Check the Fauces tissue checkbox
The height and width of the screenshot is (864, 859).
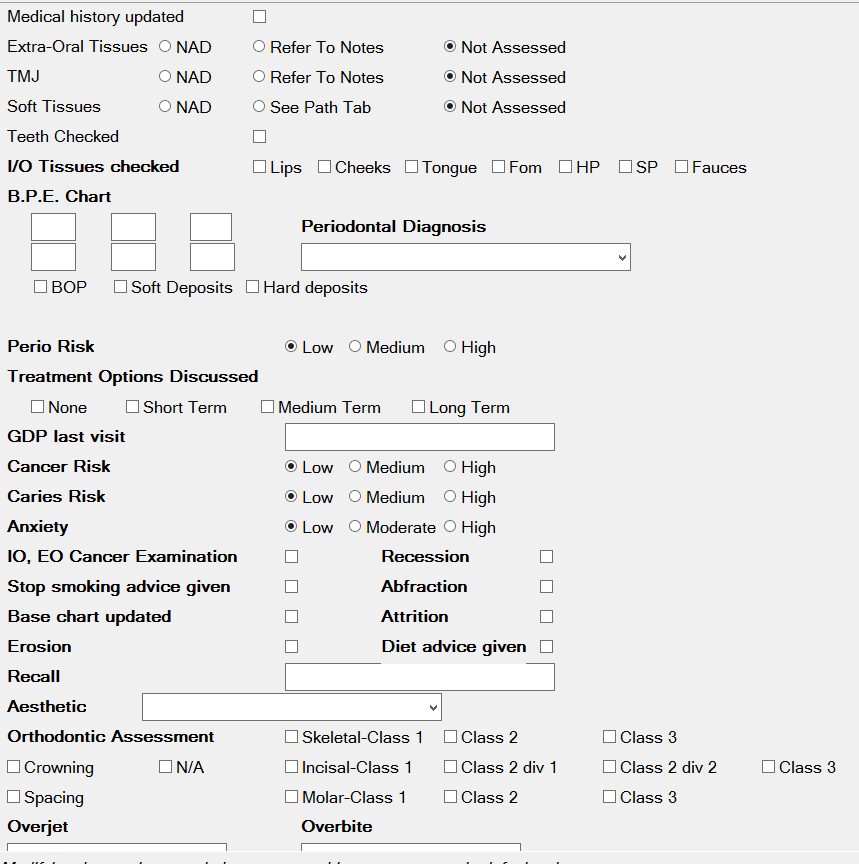679,167
